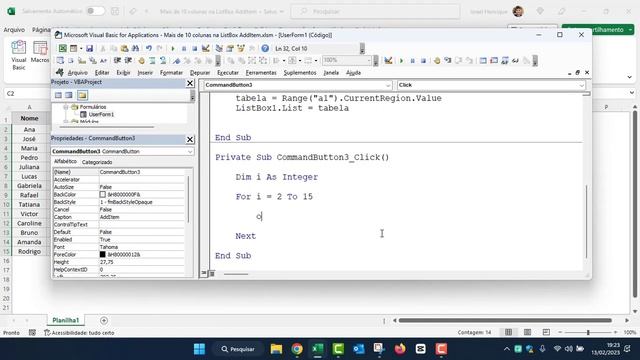Close the Projeto - VBAProject panel
Image resolution: width=640 pixels, height=360 pixels.
(190, 83)
